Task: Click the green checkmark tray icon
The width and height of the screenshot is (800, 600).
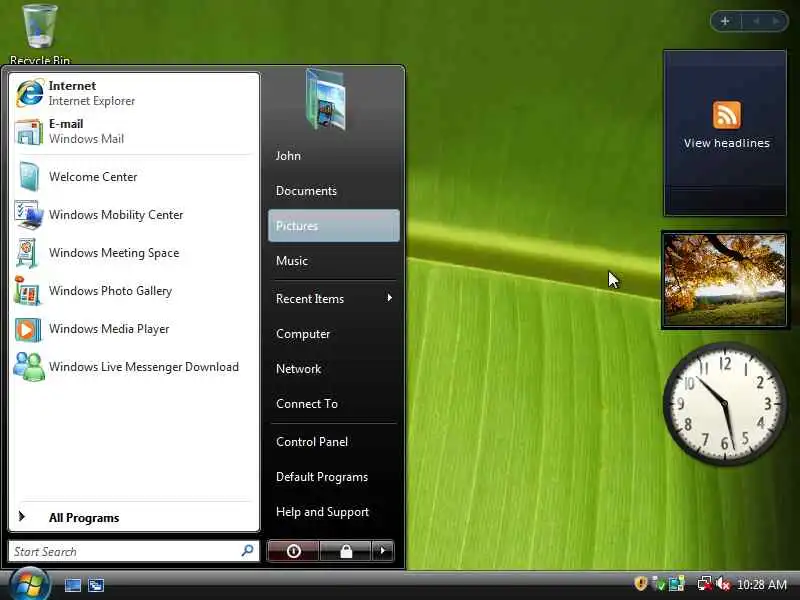Action: pyautogui.click(x=659, y=585)
